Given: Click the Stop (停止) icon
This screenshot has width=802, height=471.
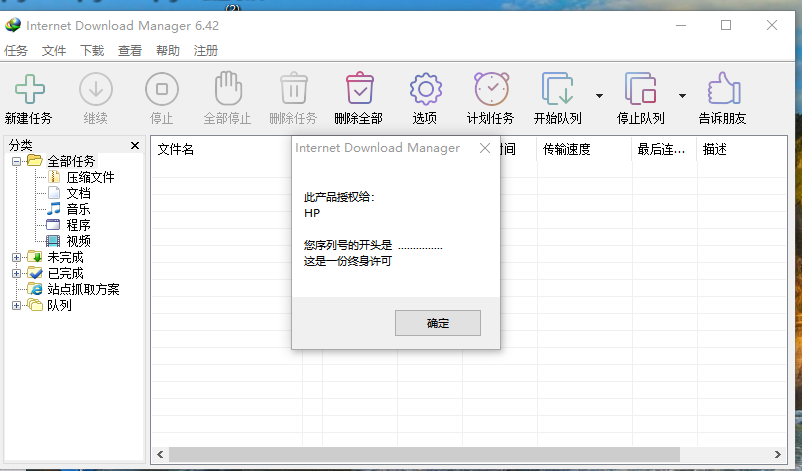Looking at the screenshot, I should [162, 89].
